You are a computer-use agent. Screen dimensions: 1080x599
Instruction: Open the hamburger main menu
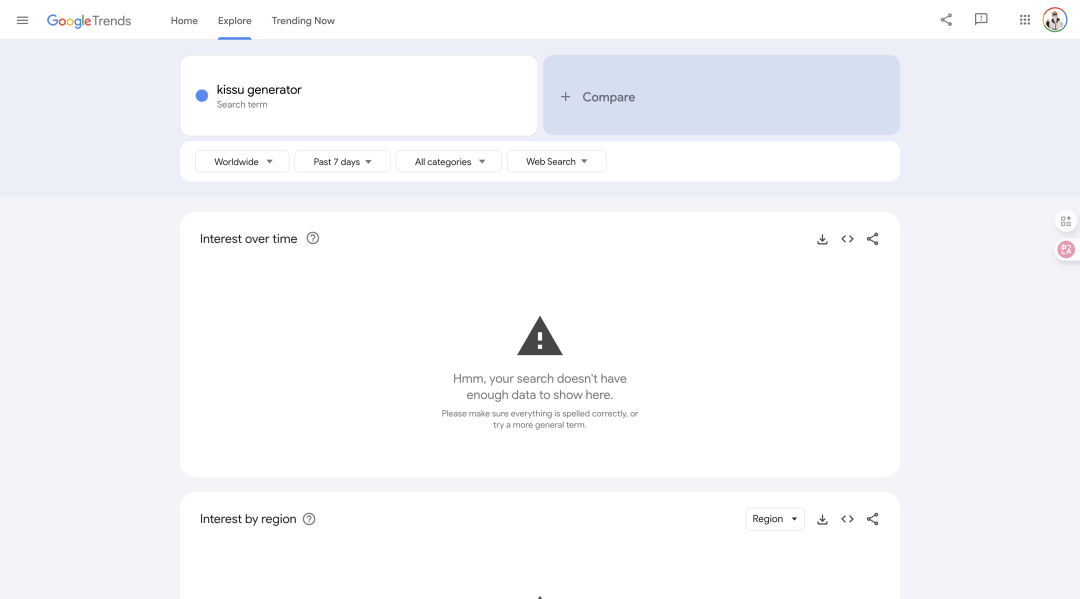point(22,21)
